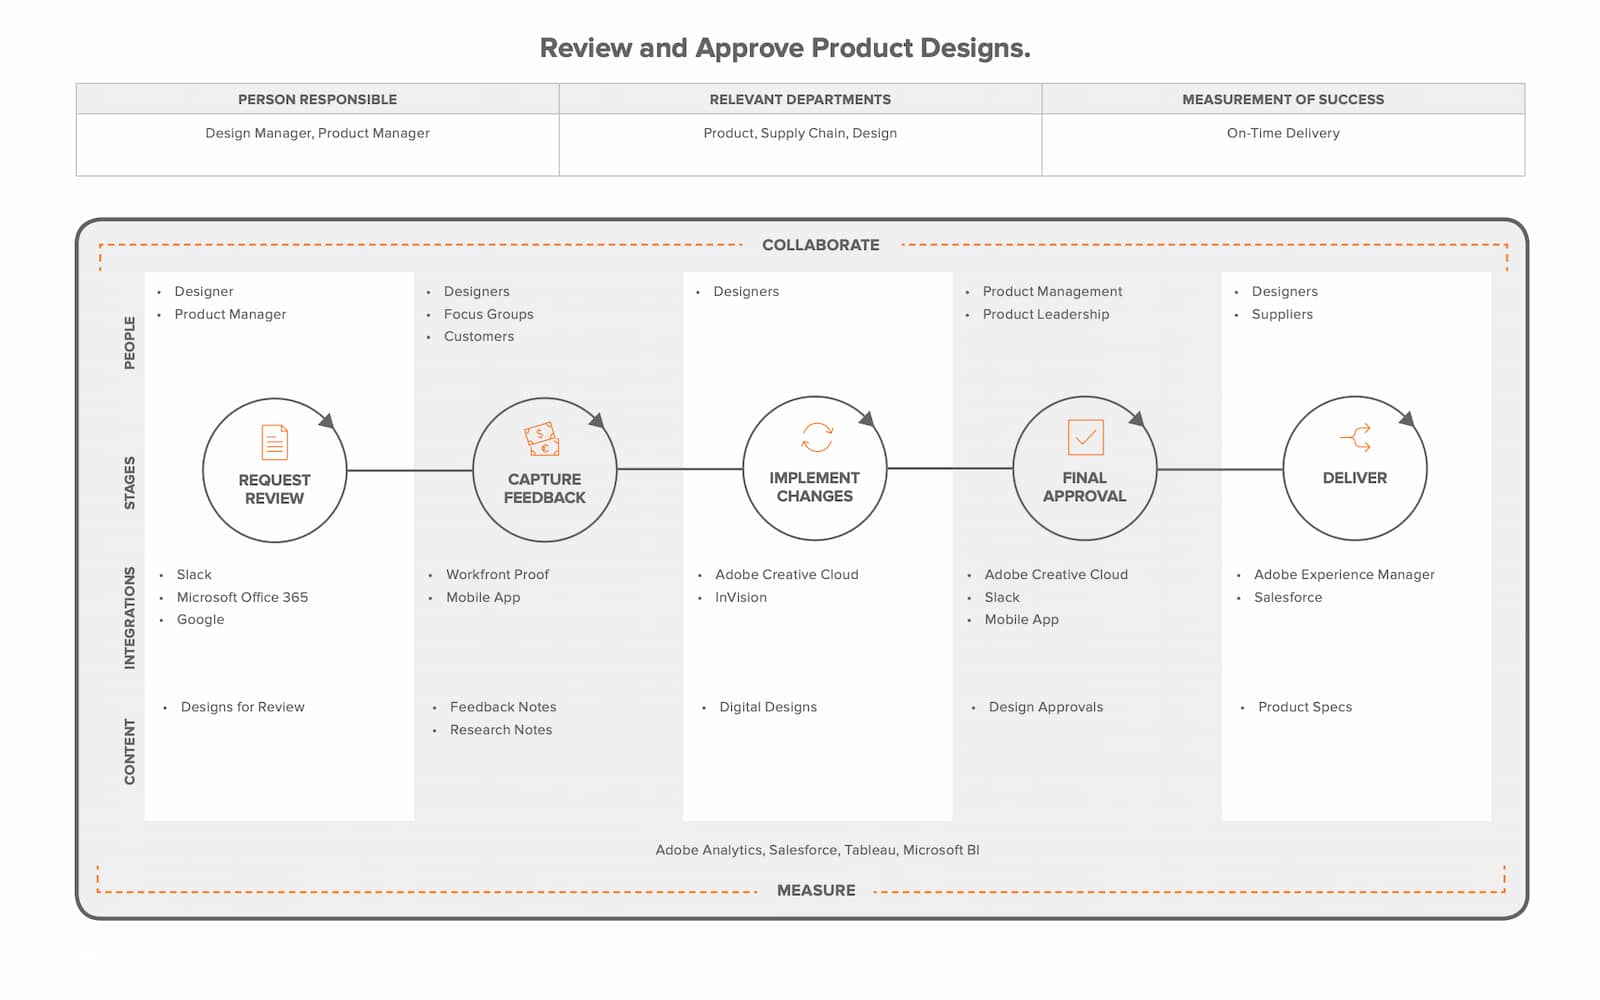Click the vertical CONTENT row label
Image resolution: width=1600 pixels, height=1000 pixels.
(129, 751)
